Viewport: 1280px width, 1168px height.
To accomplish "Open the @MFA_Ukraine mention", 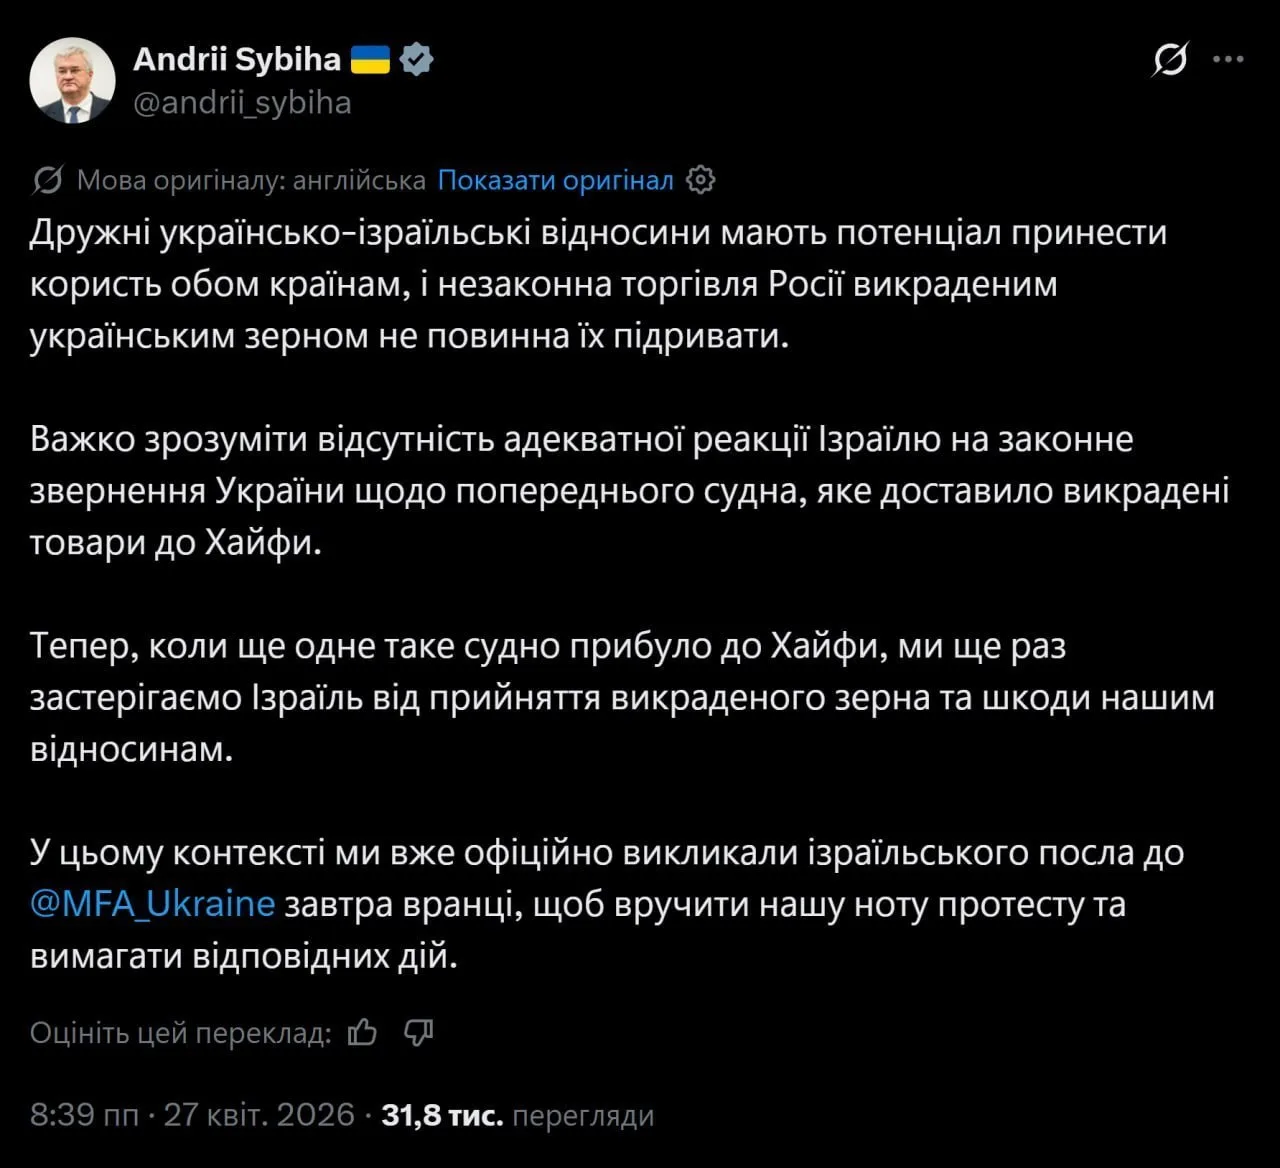I will pos(152,904).
